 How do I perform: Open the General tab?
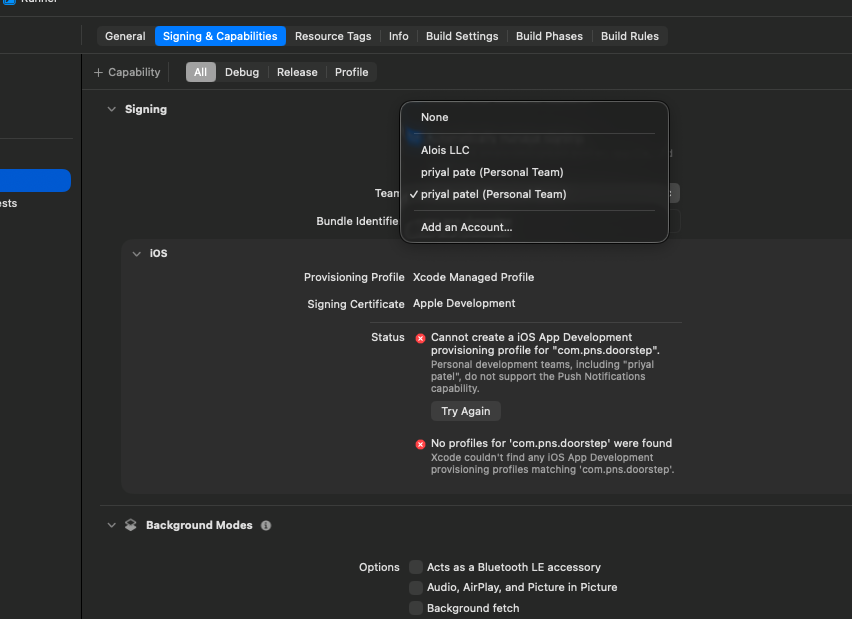(125, 36)
